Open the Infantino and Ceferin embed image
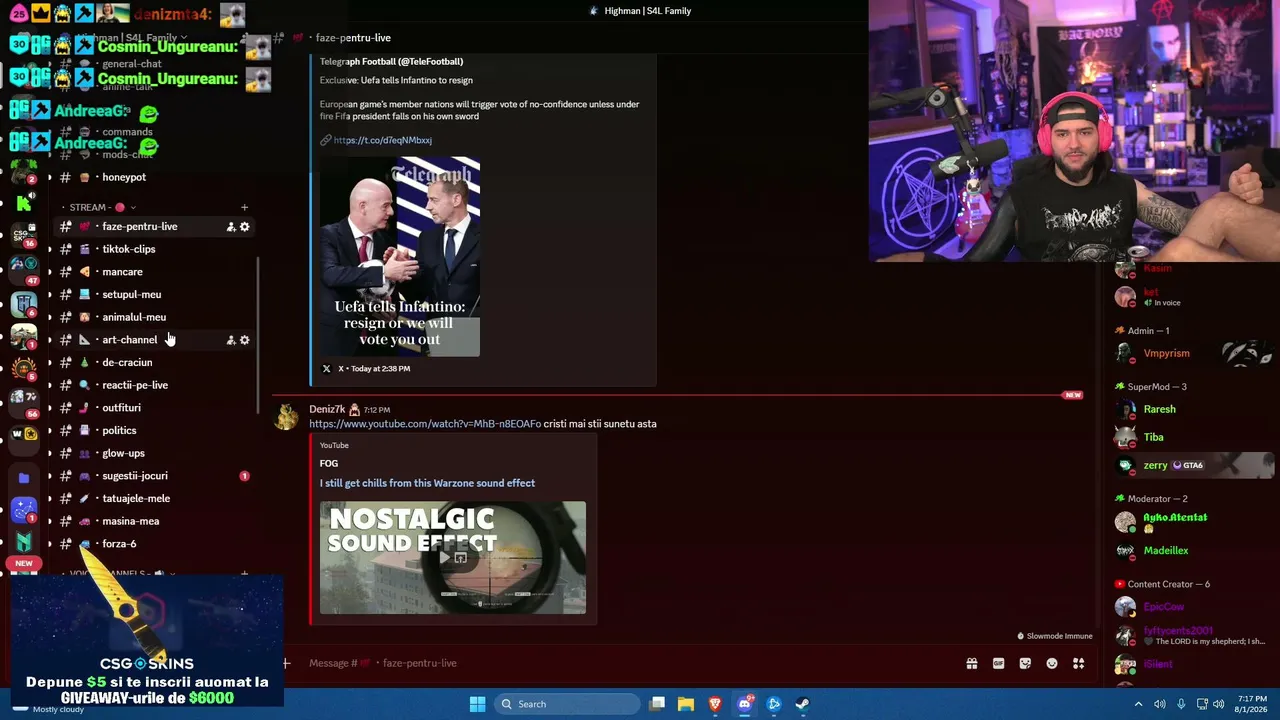 coord(400,257)
